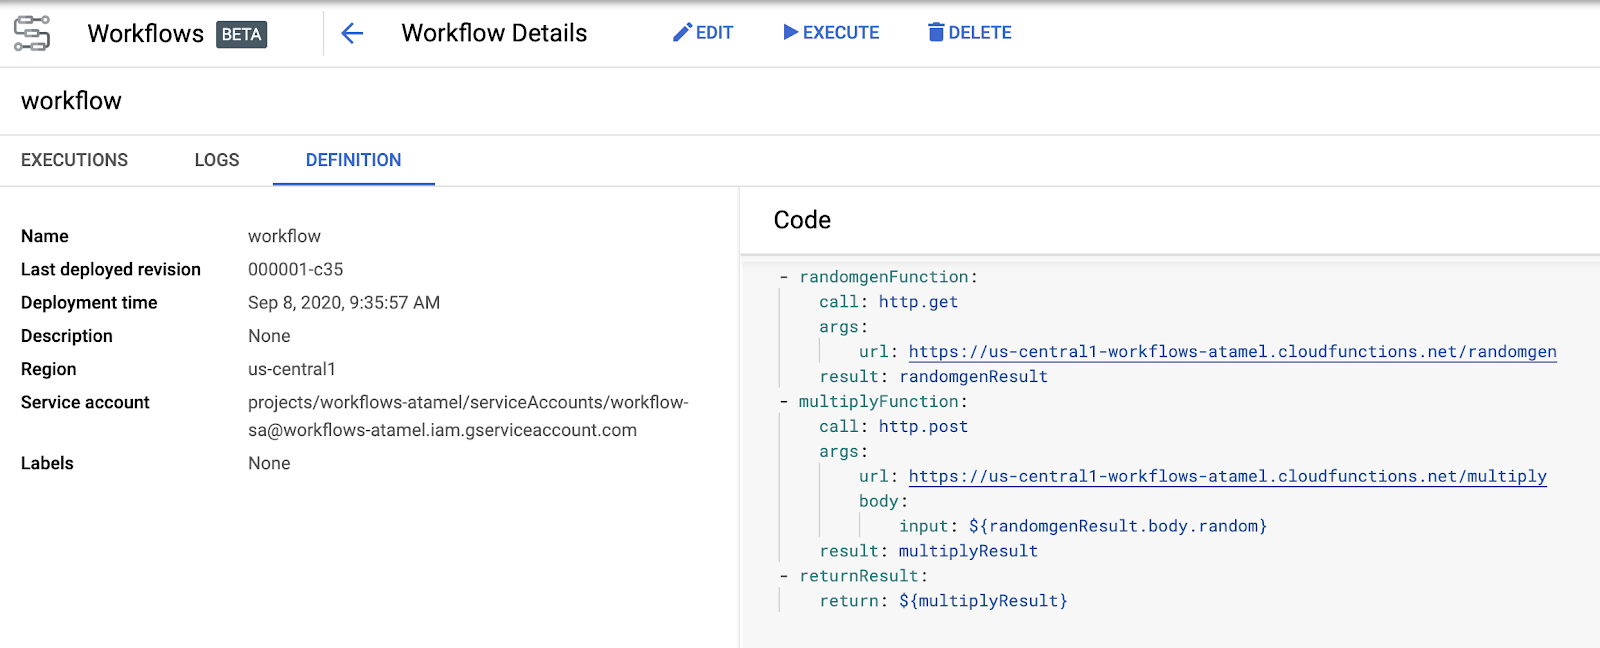Screen dimensions: 1600x648
Task: Open the randomgen cloud function URL
Action: pyautogui.click(x=1232, y=352)
